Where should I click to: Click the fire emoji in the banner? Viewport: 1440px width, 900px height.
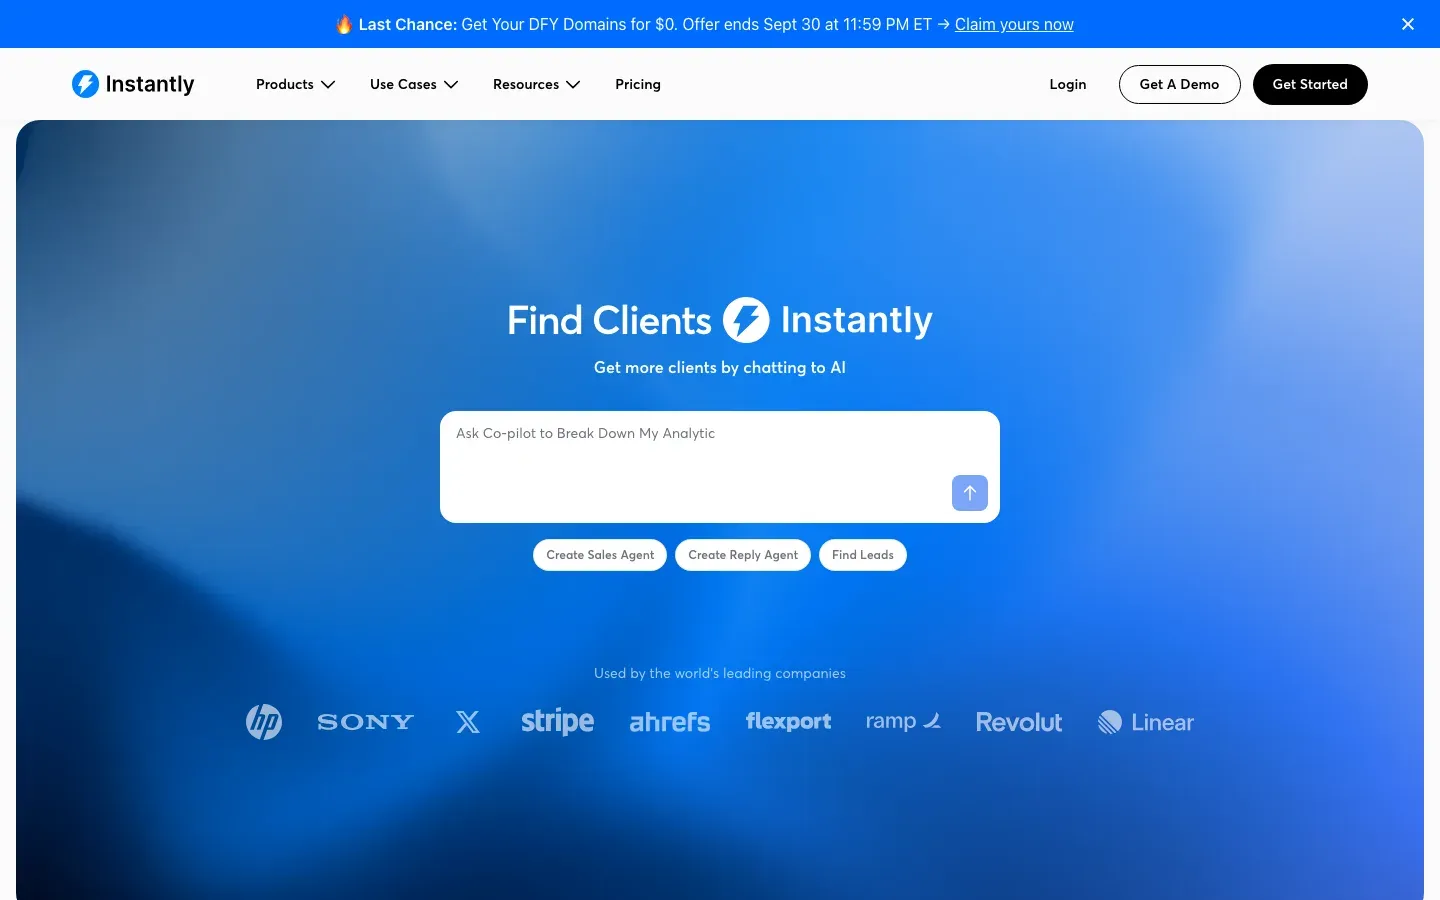tap(344, 24)
